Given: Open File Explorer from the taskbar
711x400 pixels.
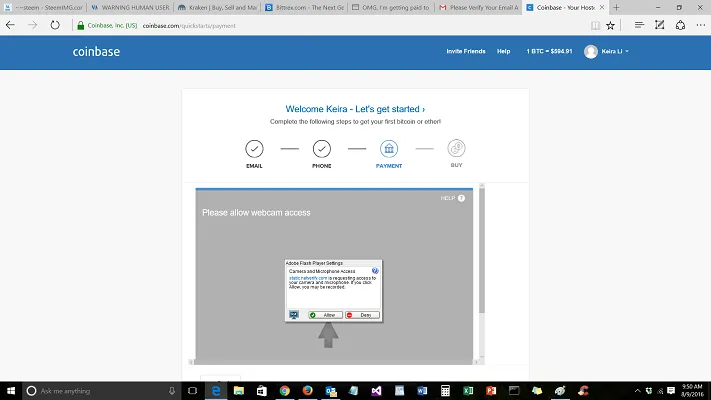Looking at the screenshot, I should [x=239, y=391].
